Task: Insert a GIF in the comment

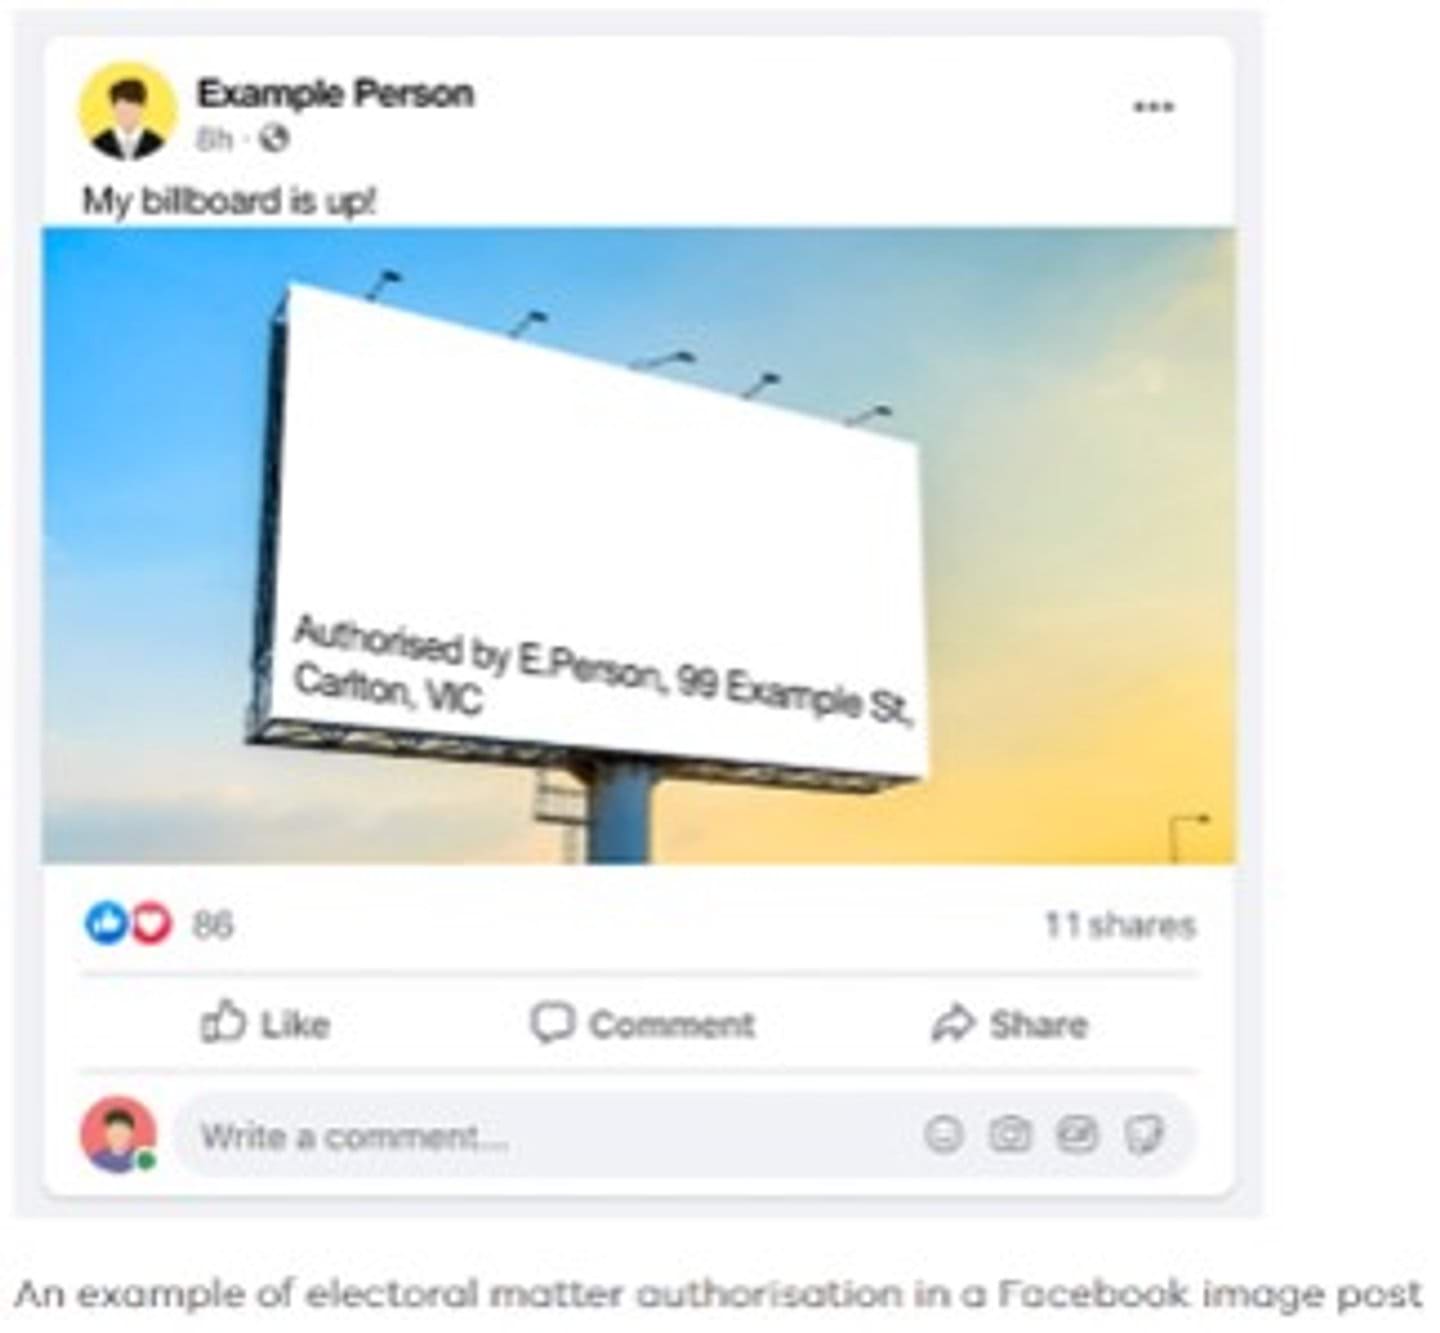Action: pos(1077,1134)
